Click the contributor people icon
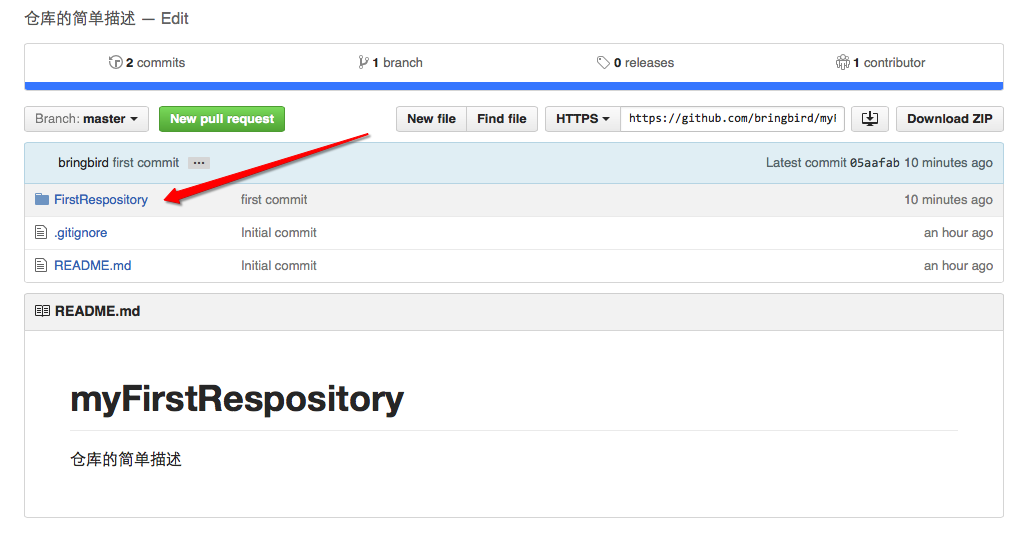 click(842, 62)
